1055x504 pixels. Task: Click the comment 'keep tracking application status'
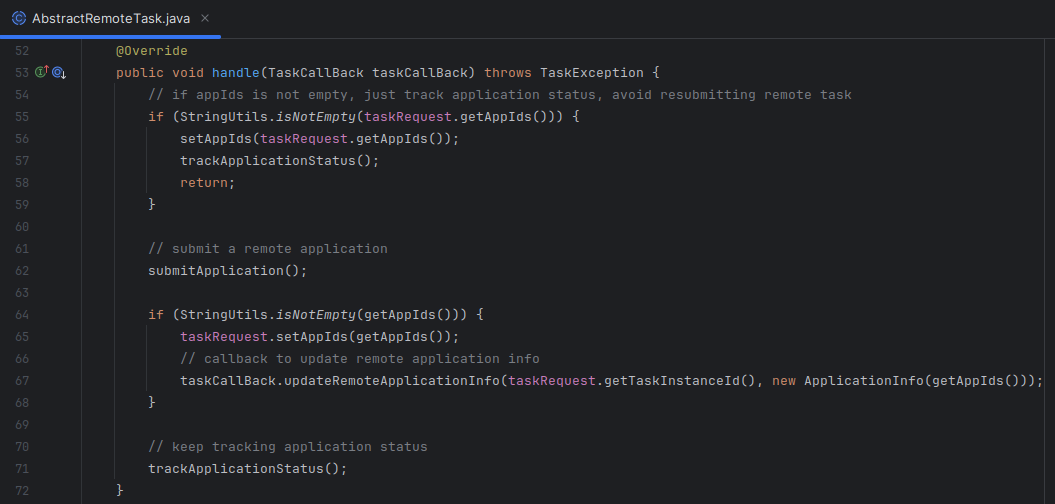tap(288, 447)
